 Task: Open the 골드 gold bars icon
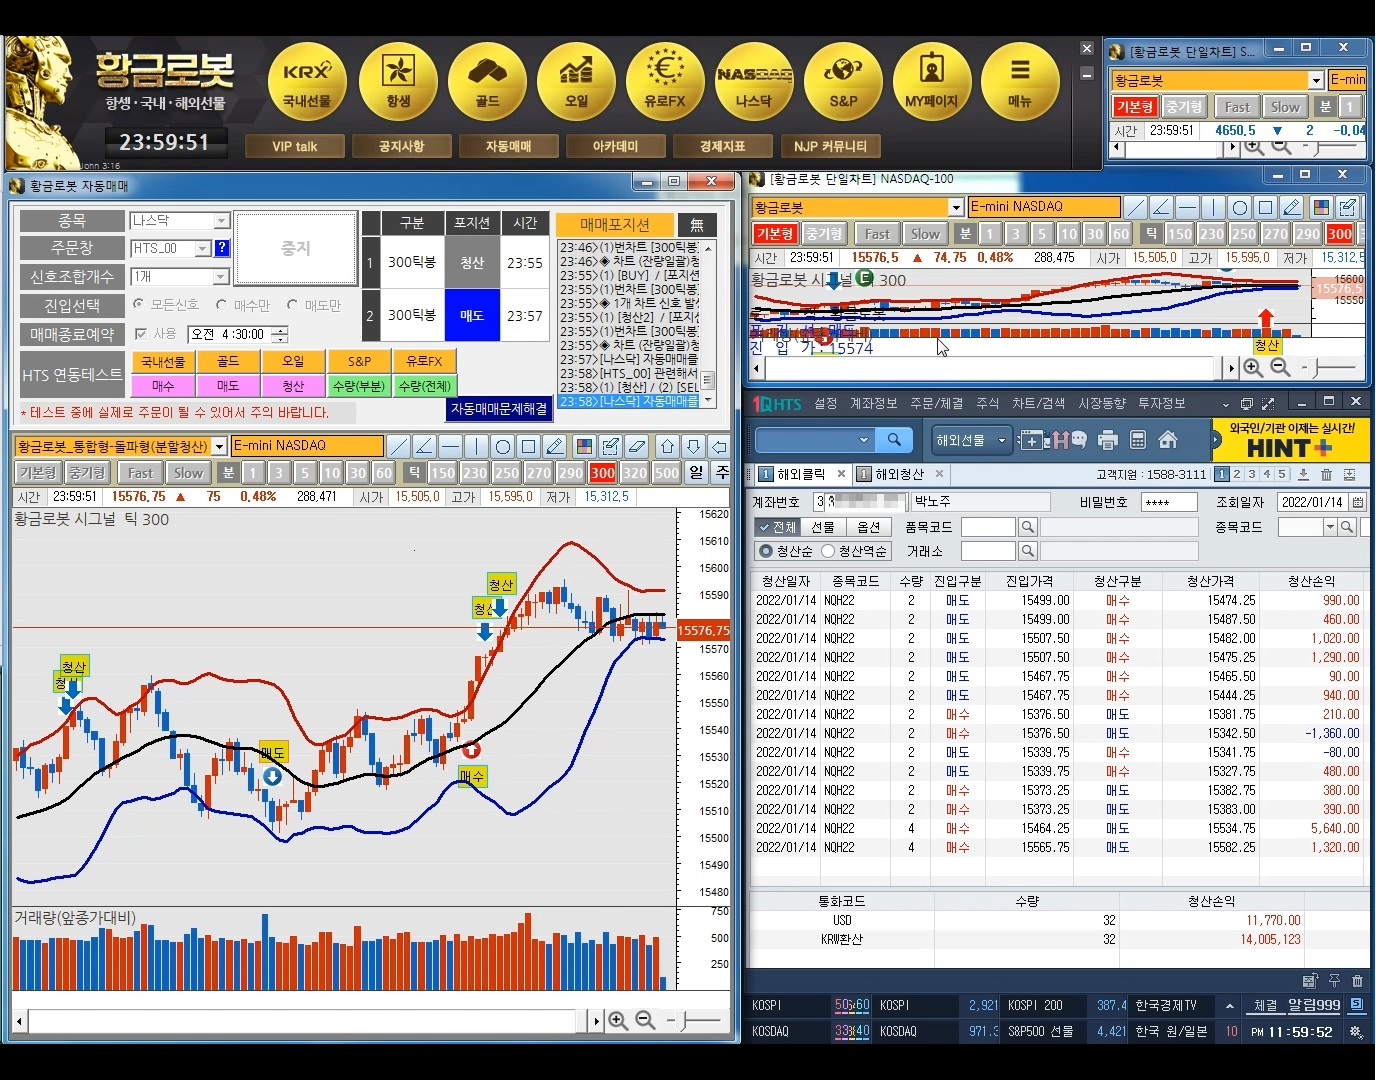pos(487,82)
